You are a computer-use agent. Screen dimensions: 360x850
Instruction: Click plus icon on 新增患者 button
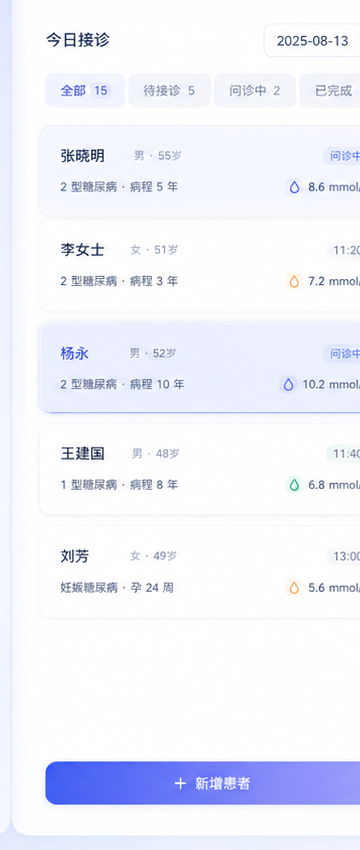[180, 783]
